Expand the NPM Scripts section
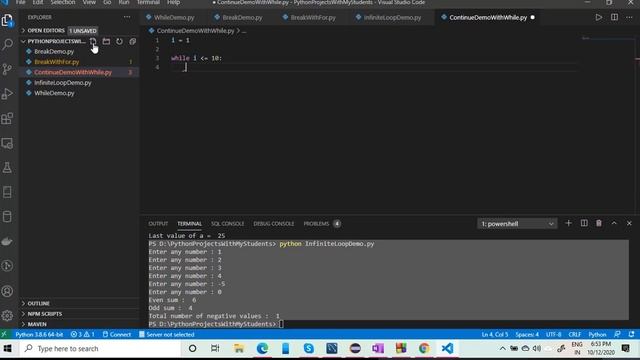 click(80, 314)
